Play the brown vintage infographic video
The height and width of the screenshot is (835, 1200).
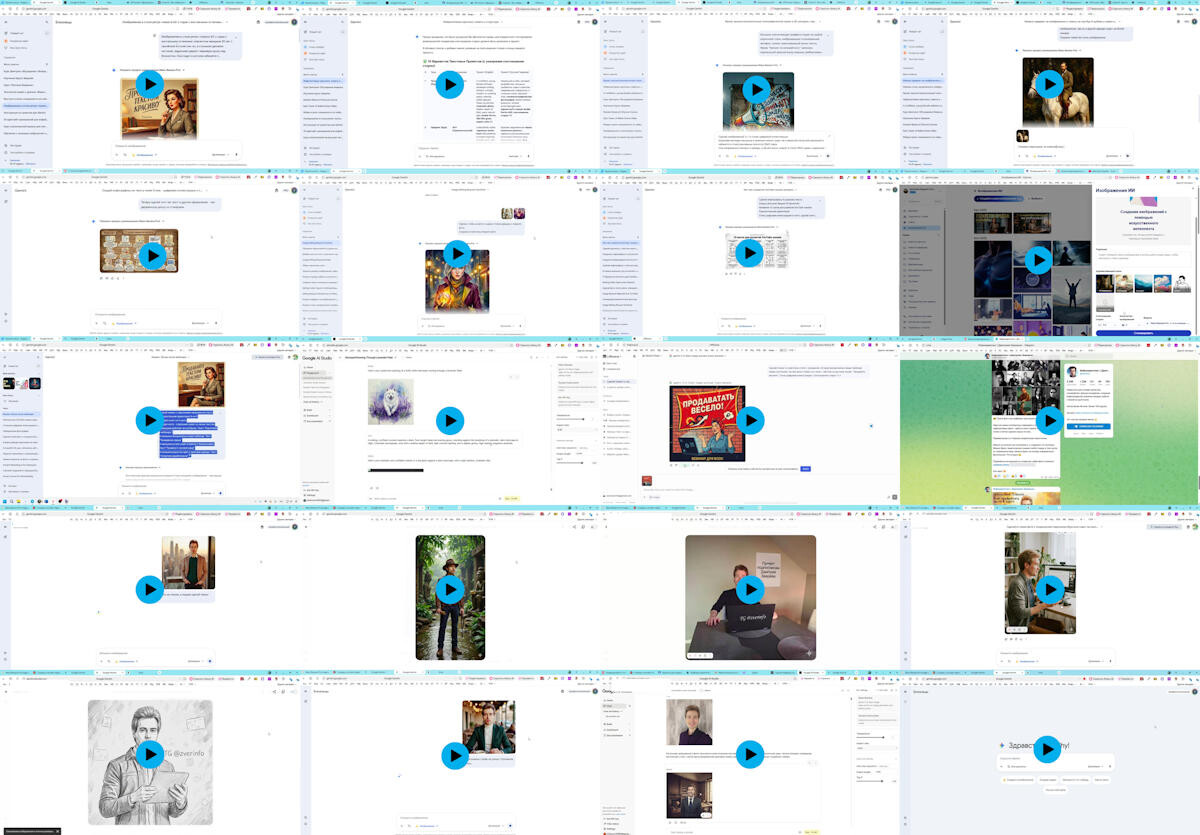click(x=150, y=255)
